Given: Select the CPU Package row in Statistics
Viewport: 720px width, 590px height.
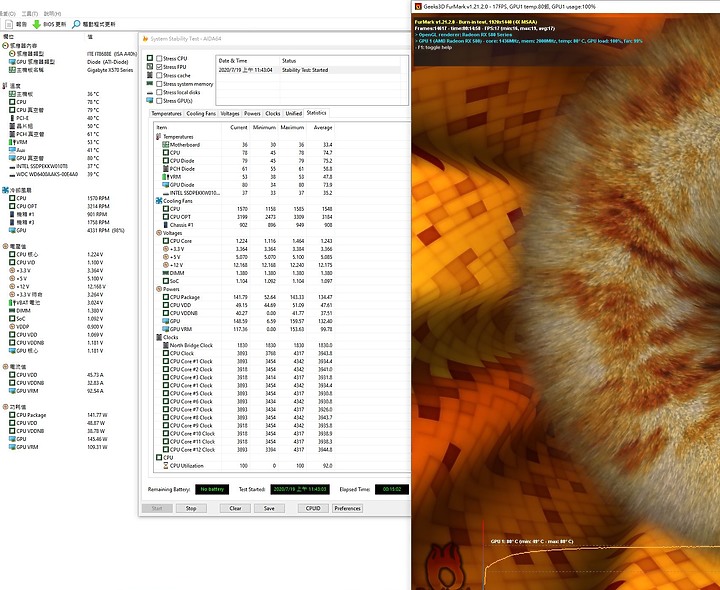Looking at the screenshot, I should coord(244,297).
